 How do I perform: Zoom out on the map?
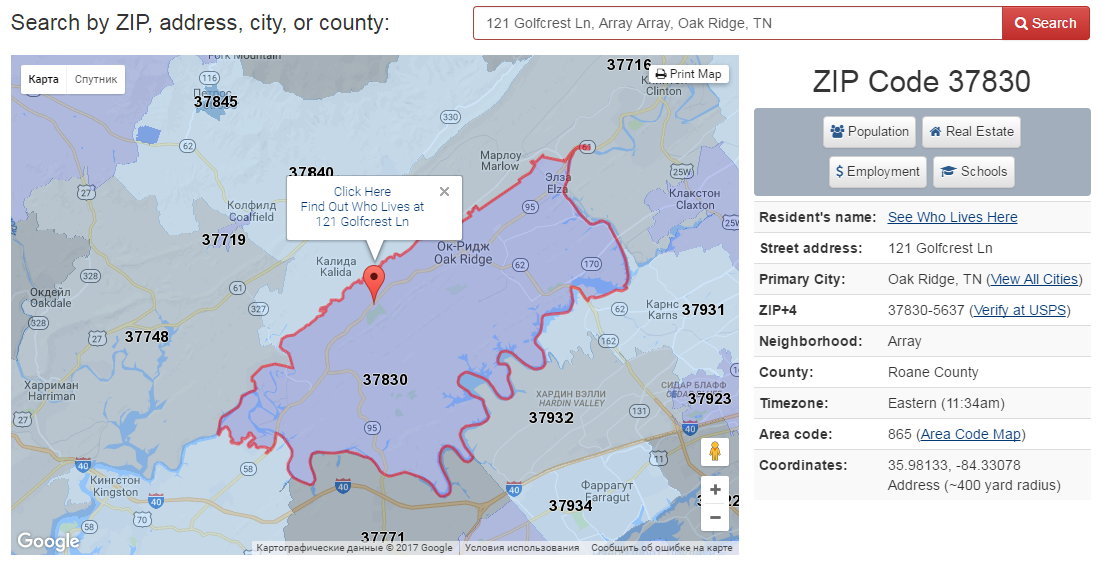[x=714, y=518]
